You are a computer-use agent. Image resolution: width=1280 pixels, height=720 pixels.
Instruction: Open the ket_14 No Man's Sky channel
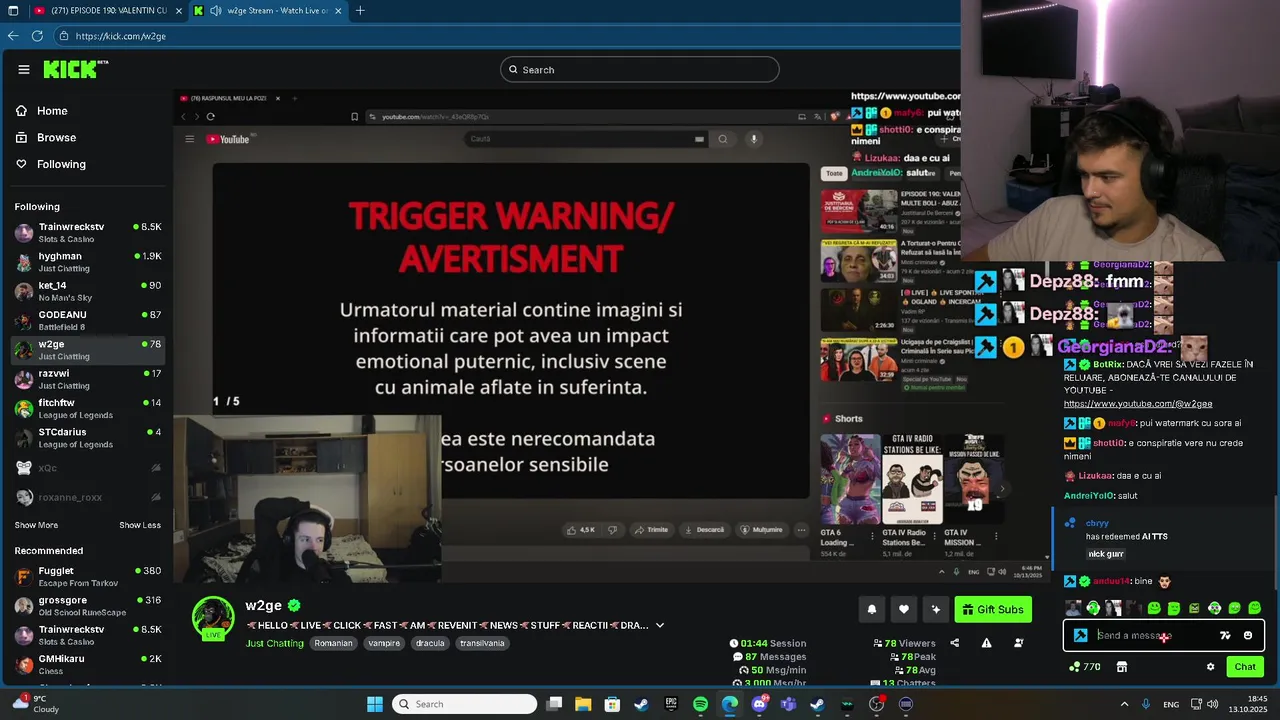(88, 291)
